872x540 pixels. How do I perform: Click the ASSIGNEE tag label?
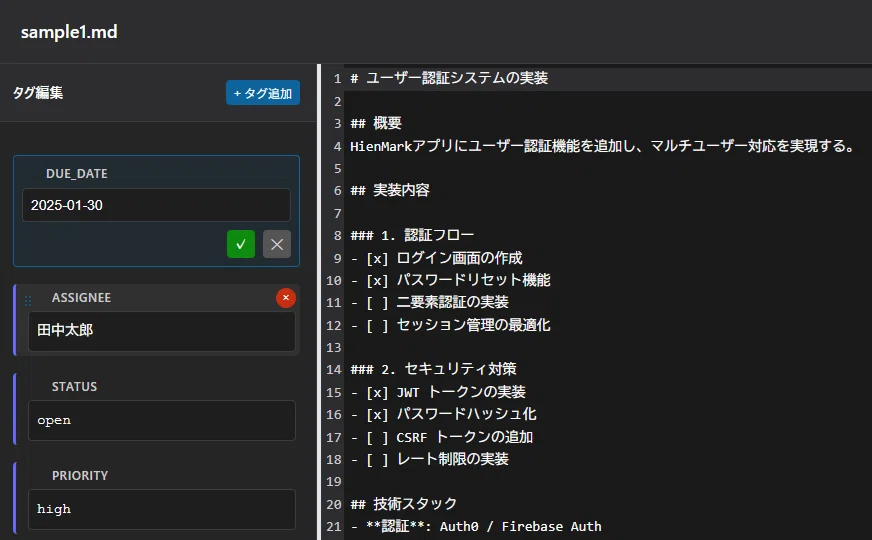pos(81,298)
